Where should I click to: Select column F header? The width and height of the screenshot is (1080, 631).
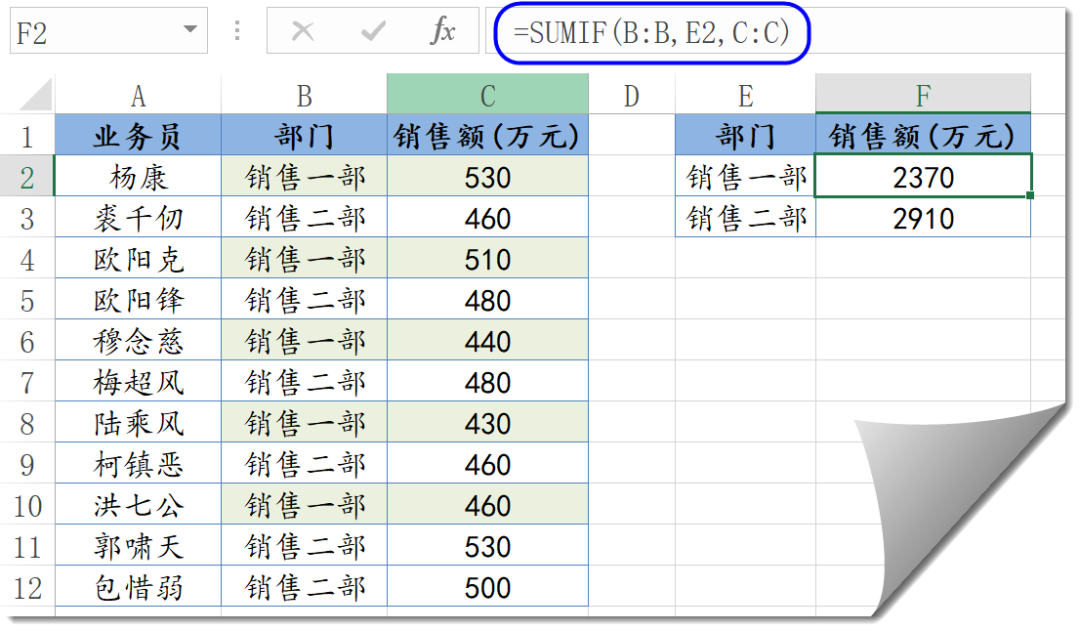(x=923, y=94)
